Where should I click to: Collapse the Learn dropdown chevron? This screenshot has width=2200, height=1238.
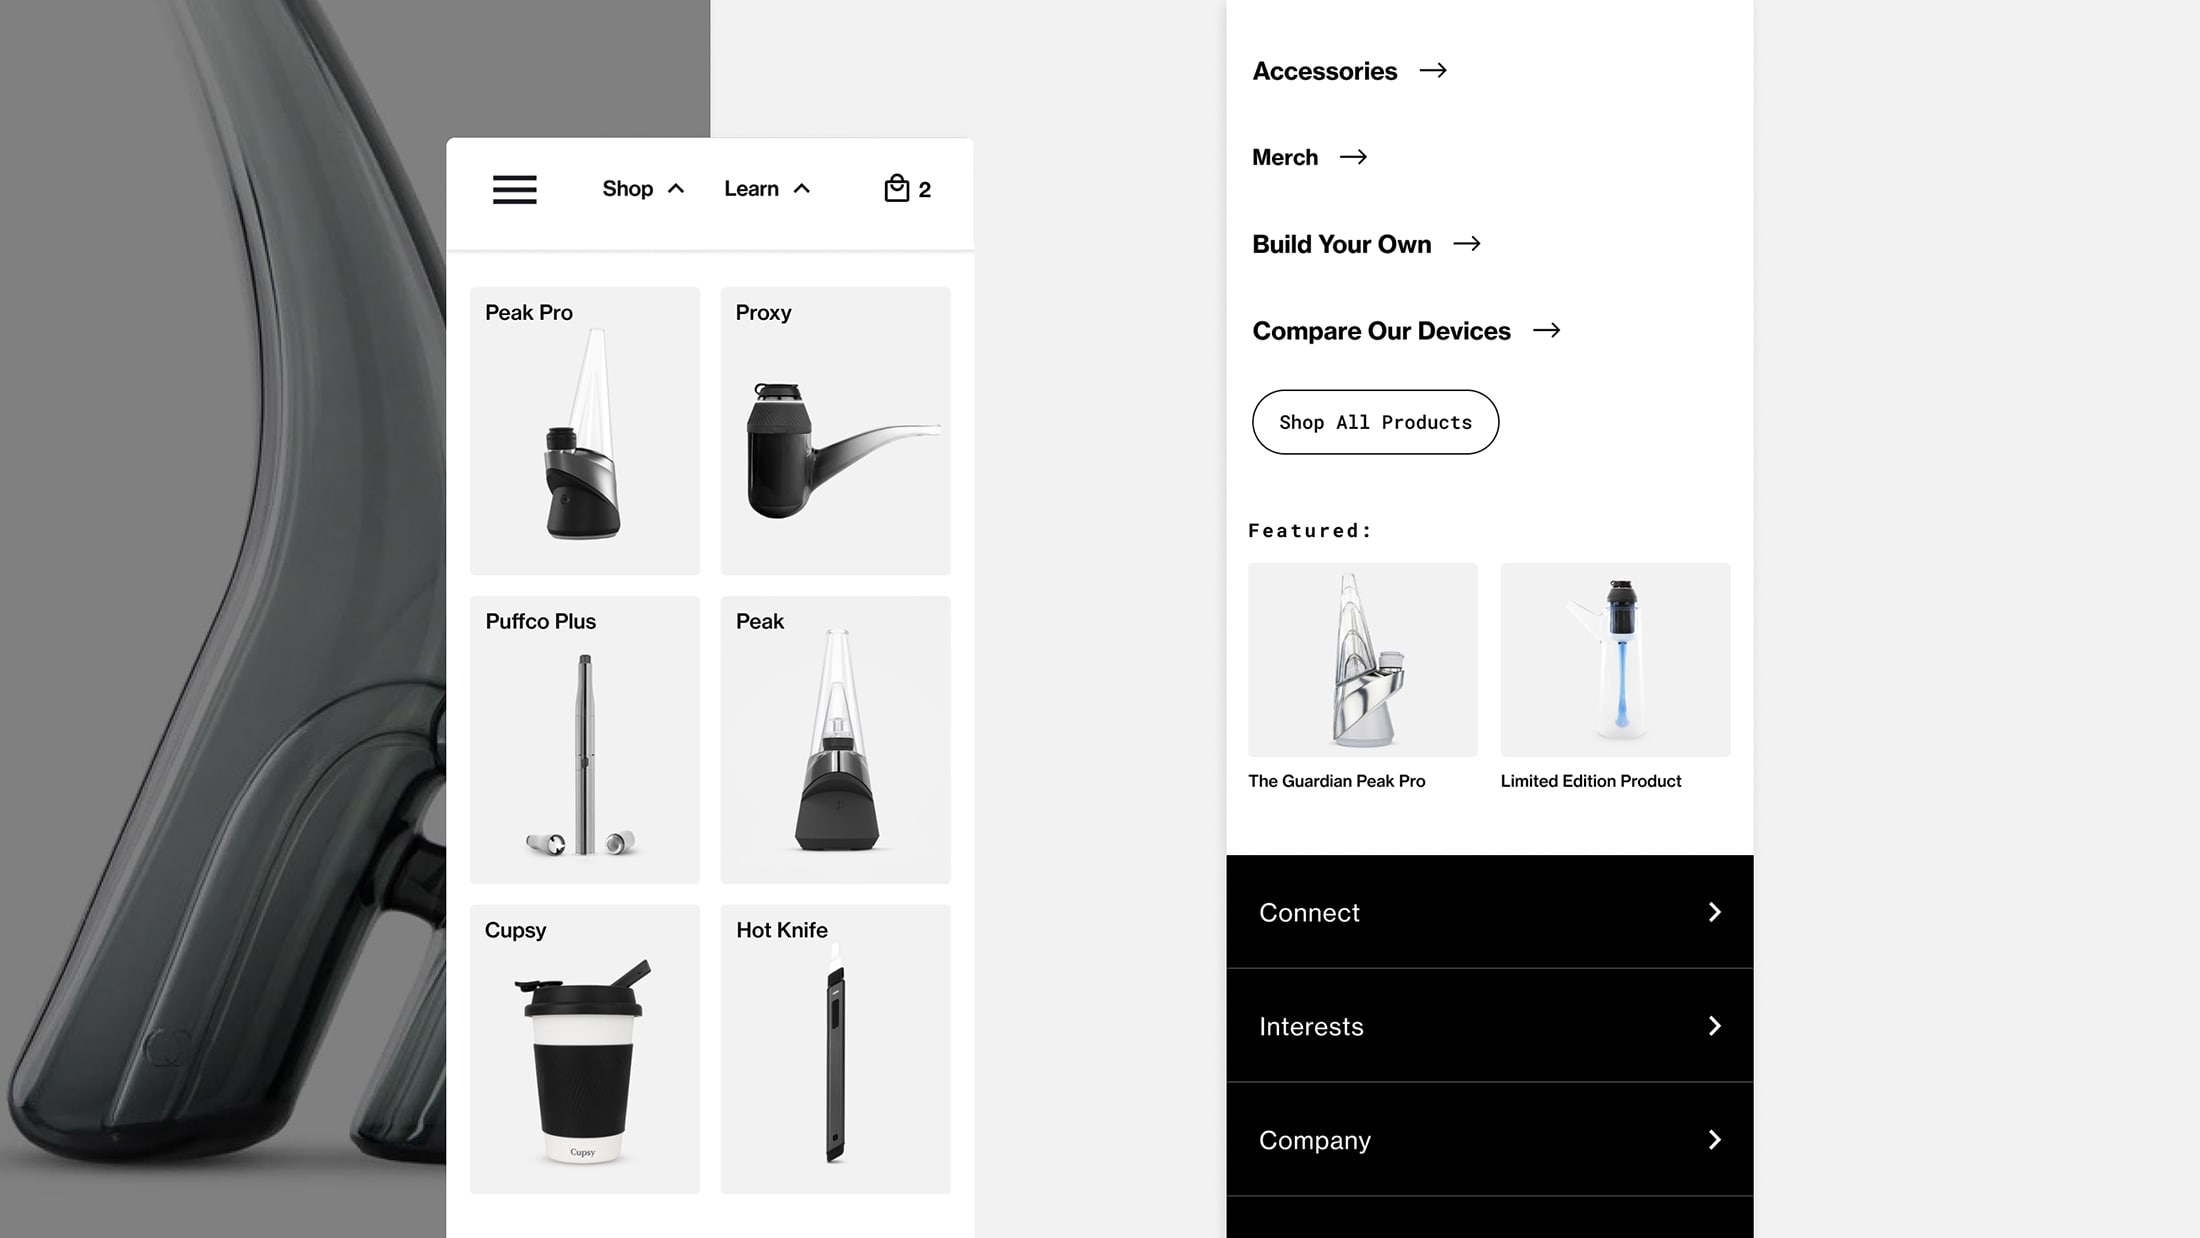[801, 188]
